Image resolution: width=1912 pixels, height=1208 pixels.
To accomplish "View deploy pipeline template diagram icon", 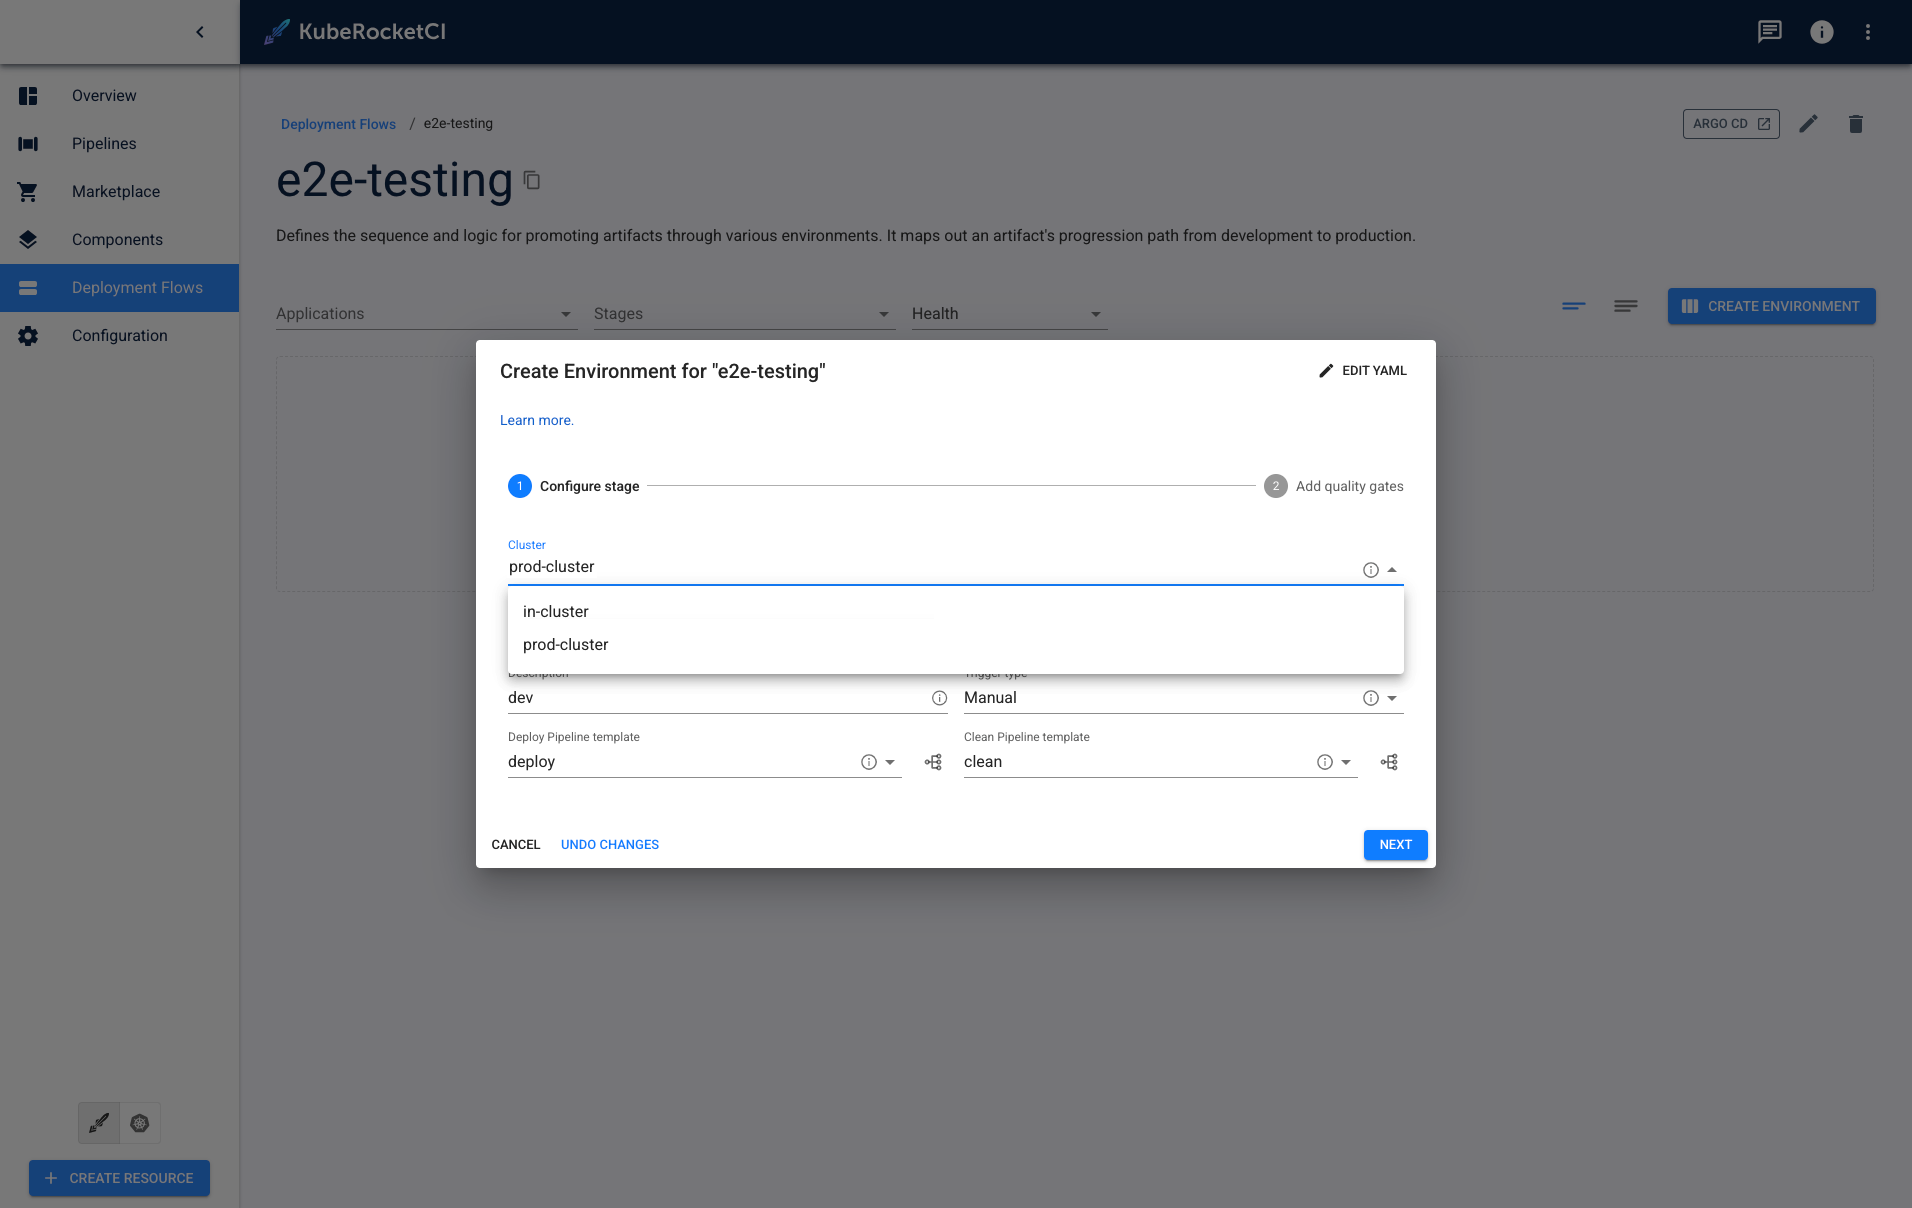I will [x=933, y=762].
